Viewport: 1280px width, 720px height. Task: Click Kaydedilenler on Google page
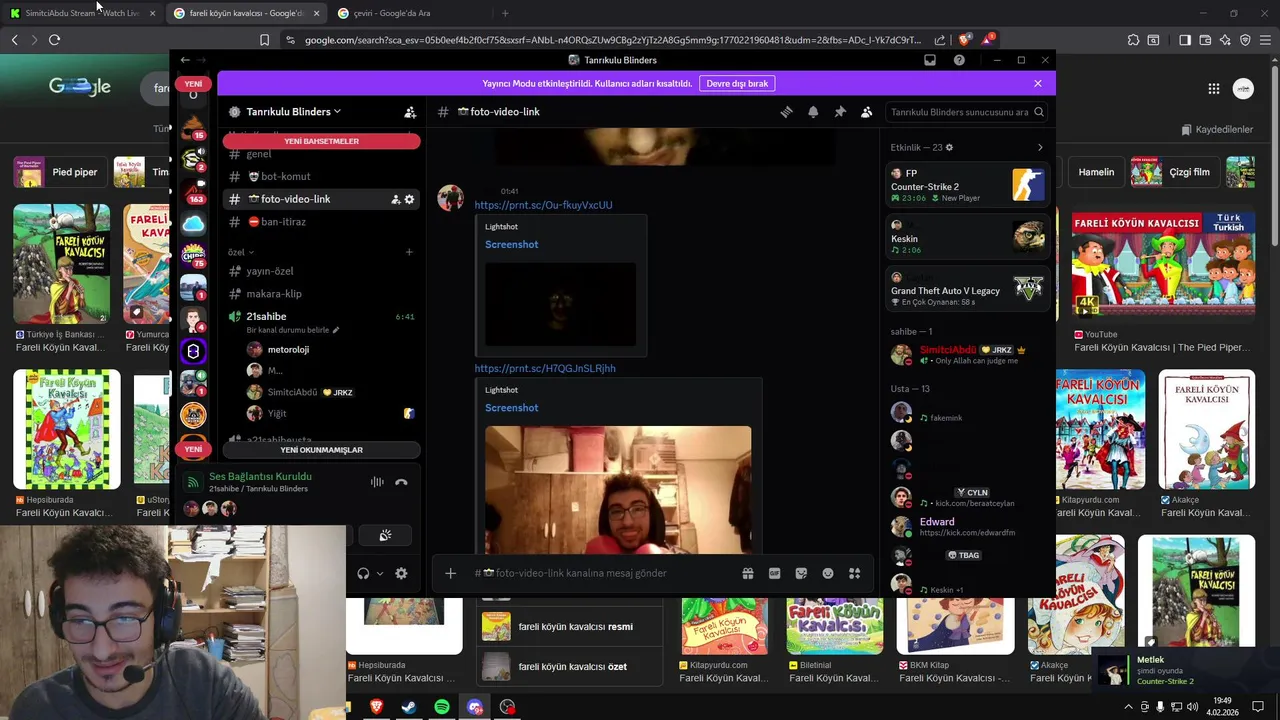1217,130
